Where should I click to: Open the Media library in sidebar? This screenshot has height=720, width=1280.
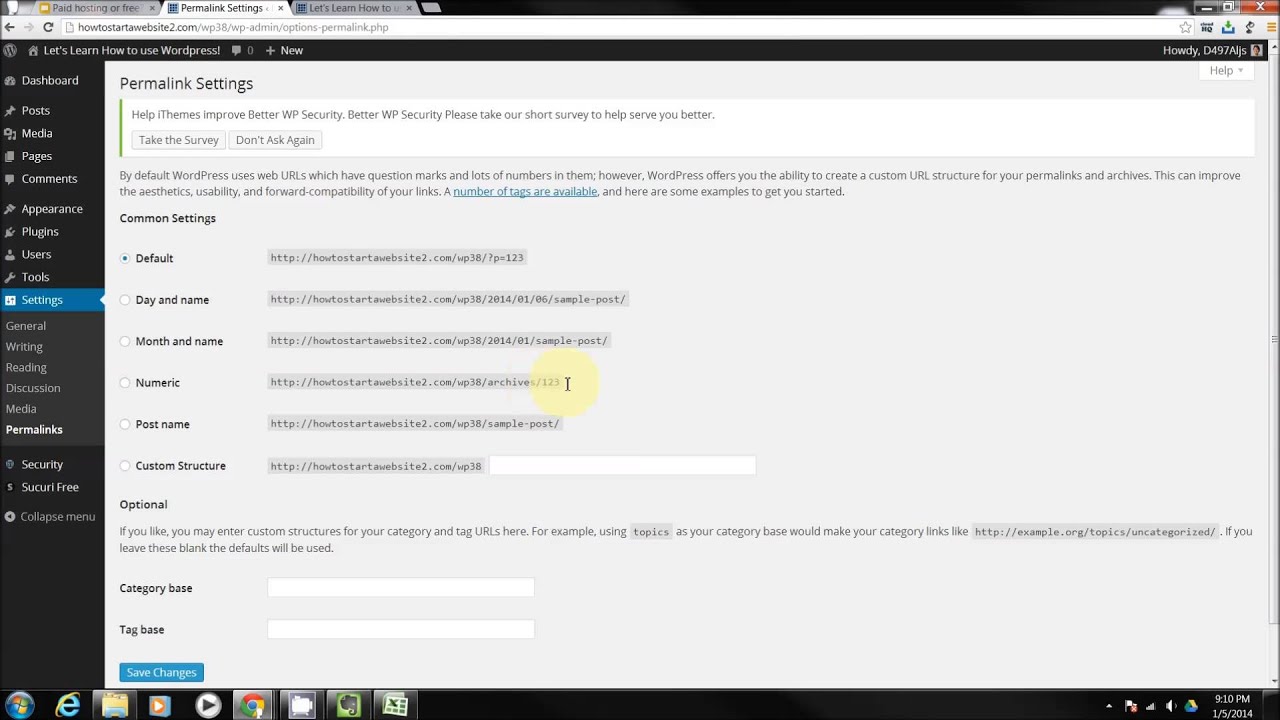37,133
